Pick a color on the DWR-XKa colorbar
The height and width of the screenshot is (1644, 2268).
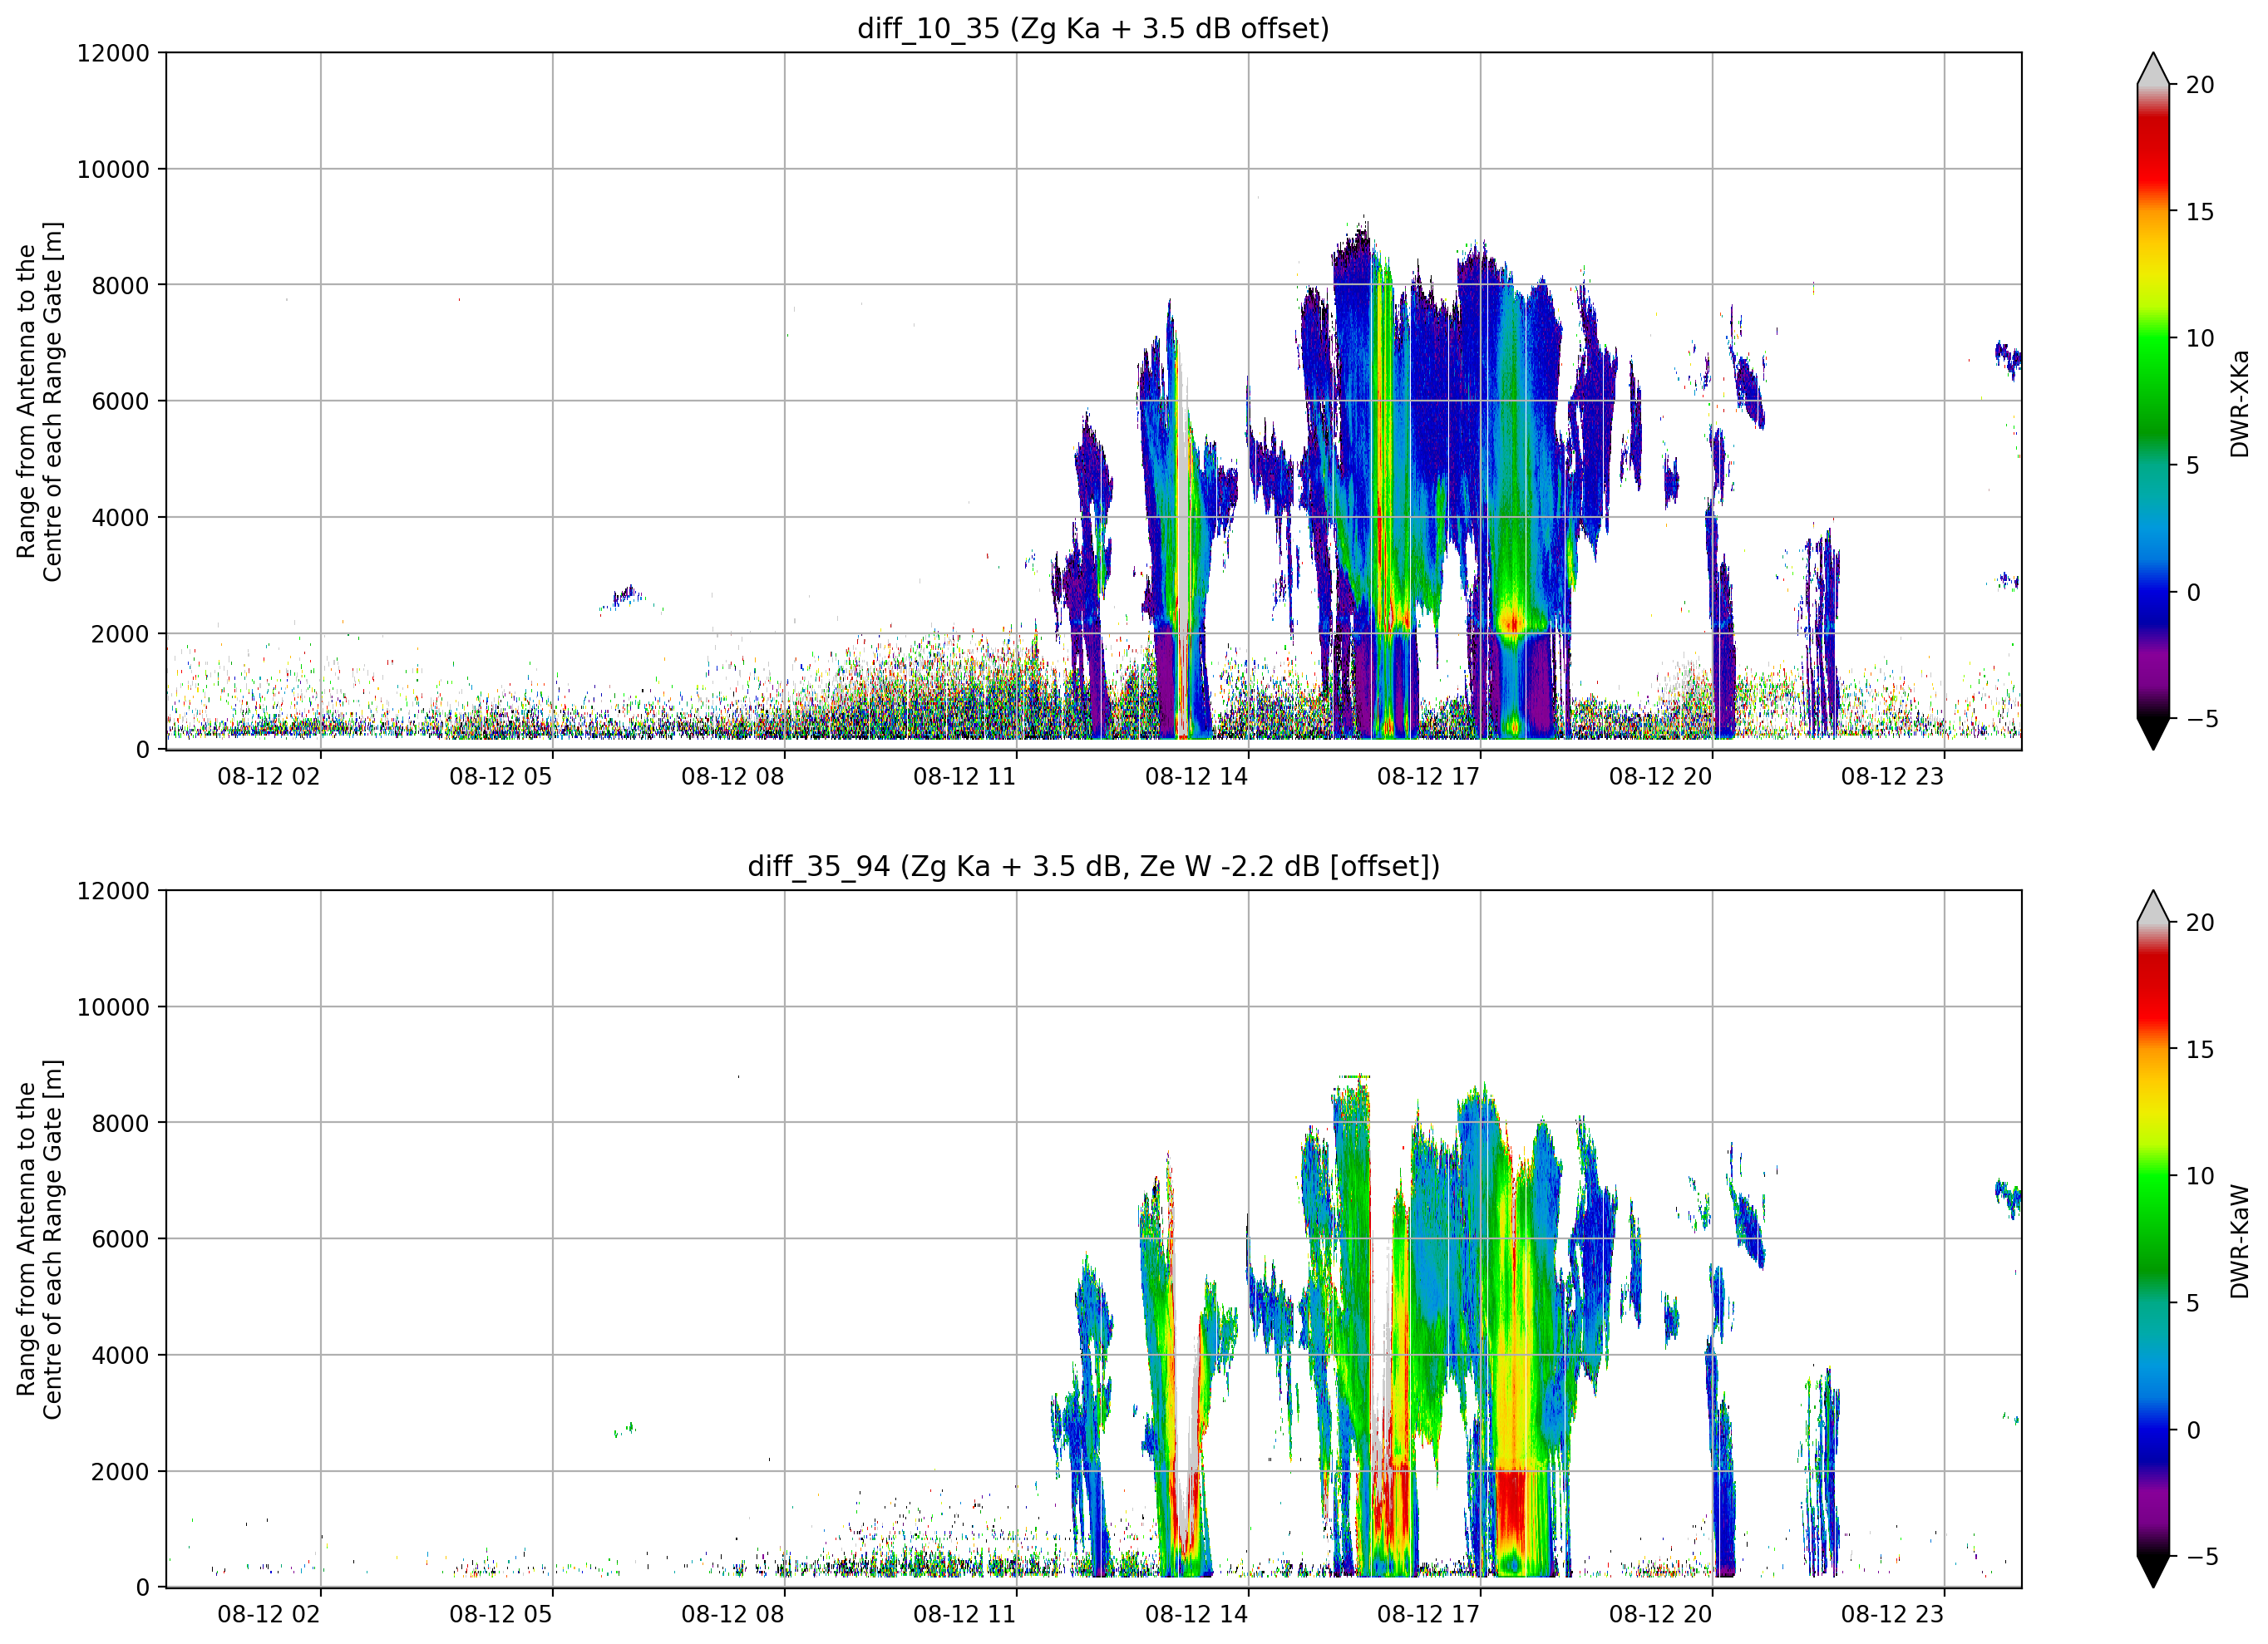coord(2153,401)
